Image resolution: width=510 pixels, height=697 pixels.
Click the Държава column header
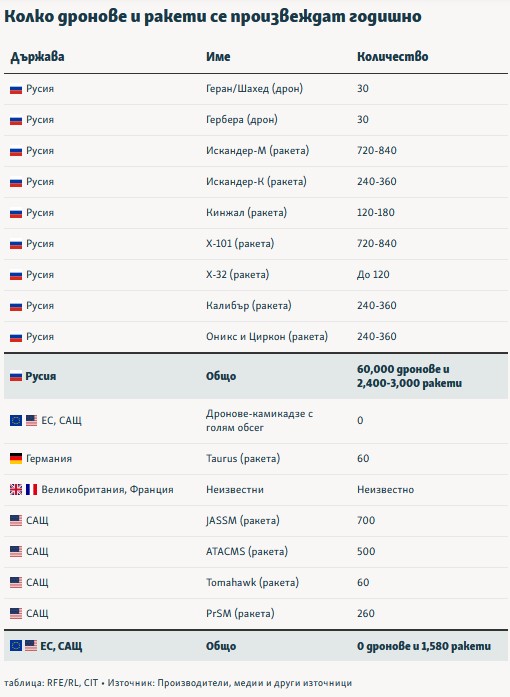(37, 57)
